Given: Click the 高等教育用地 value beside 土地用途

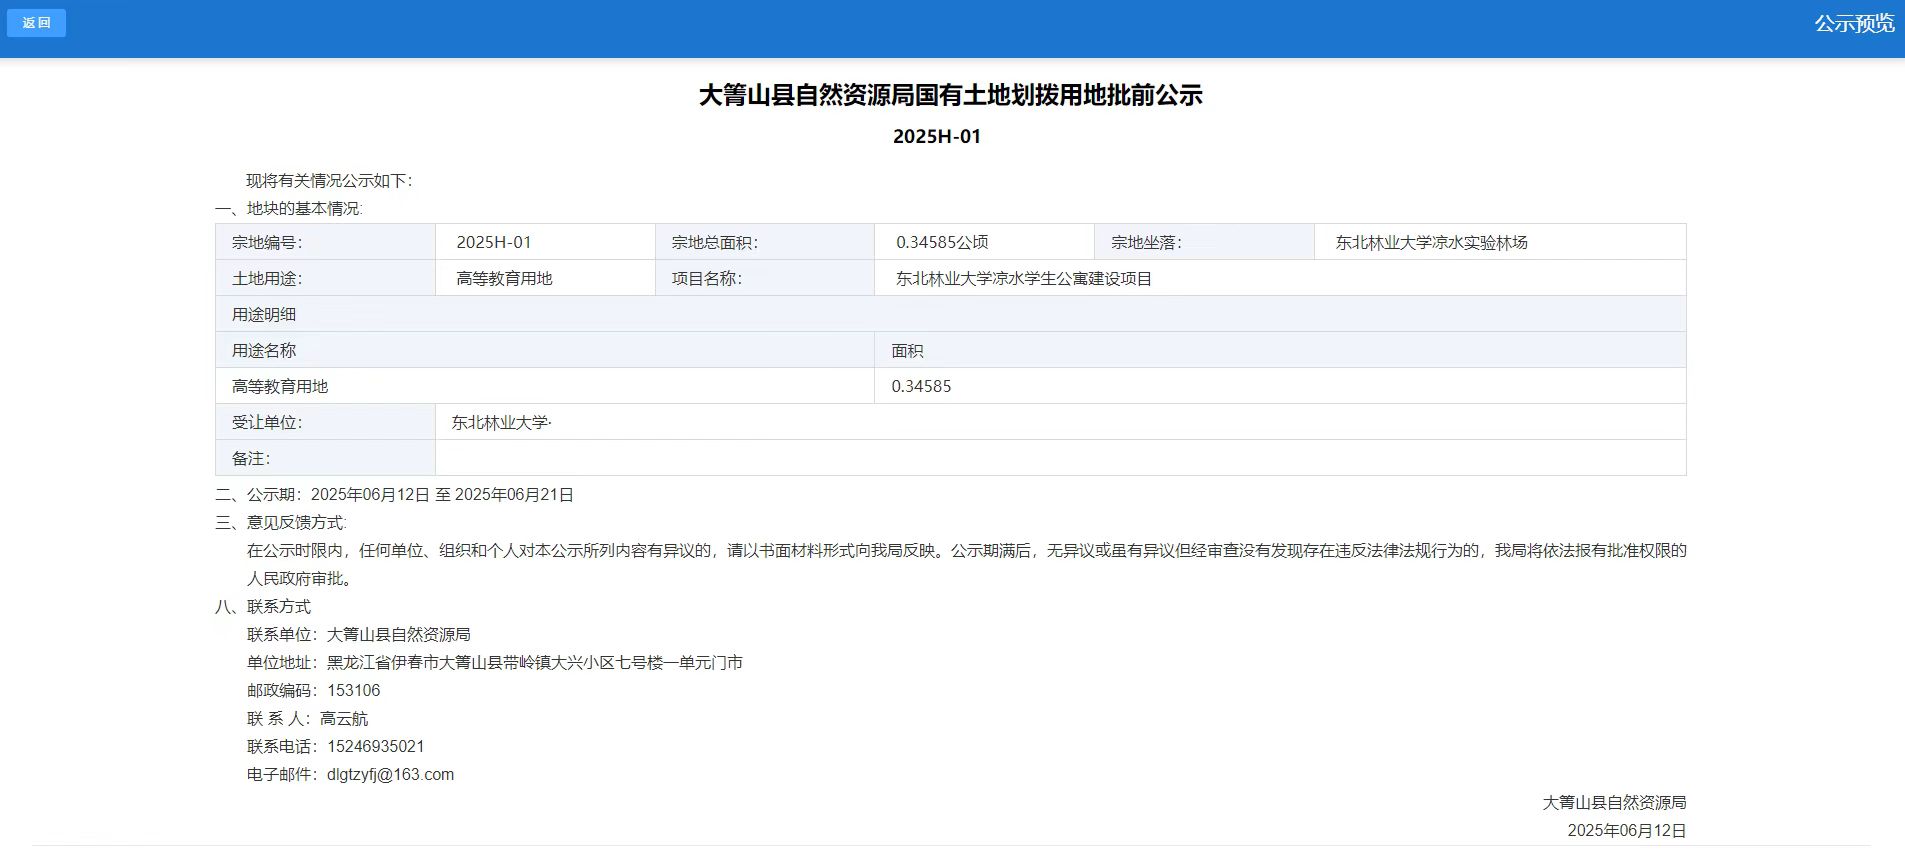Looking at the screenshot, I should [x=504, y=278].
